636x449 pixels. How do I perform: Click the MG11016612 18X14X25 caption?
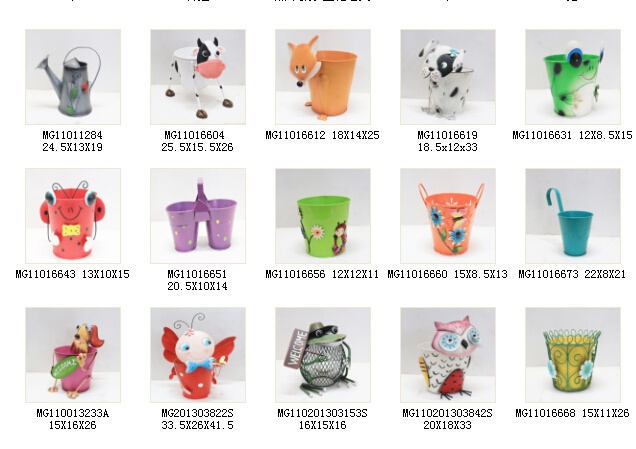(322, 135)
